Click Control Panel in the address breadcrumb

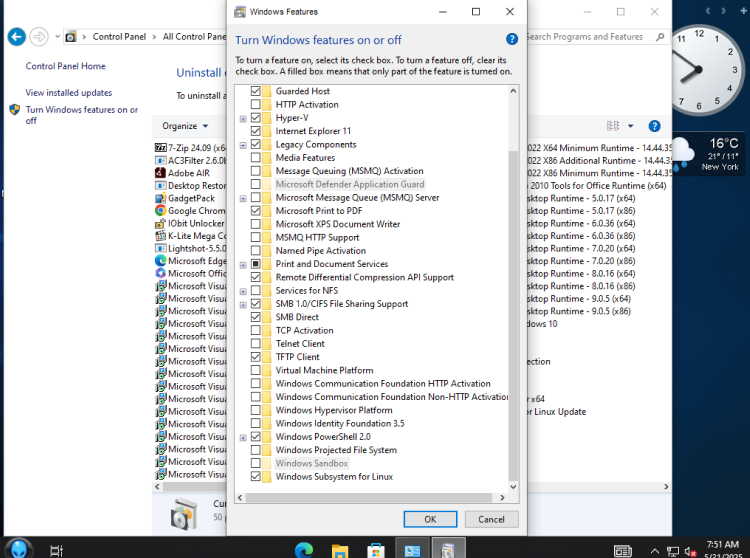tap(119, 37)
